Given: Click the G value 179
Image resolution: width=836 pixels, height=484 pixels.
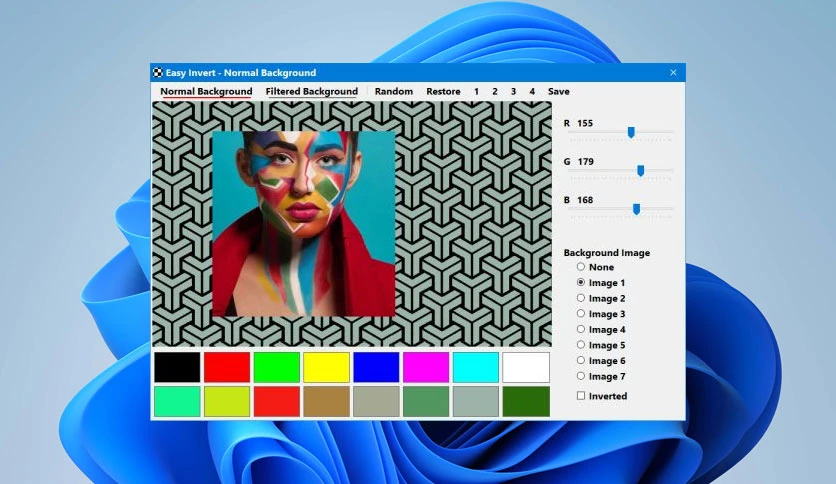Looking at the screenshot, I should 585,162.
